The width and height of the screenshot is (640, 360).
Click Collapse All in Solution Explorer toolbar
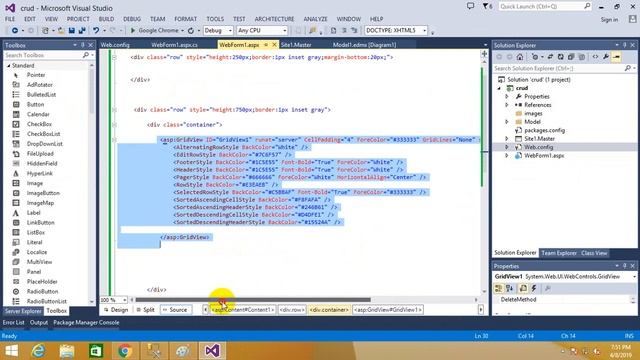571,57
